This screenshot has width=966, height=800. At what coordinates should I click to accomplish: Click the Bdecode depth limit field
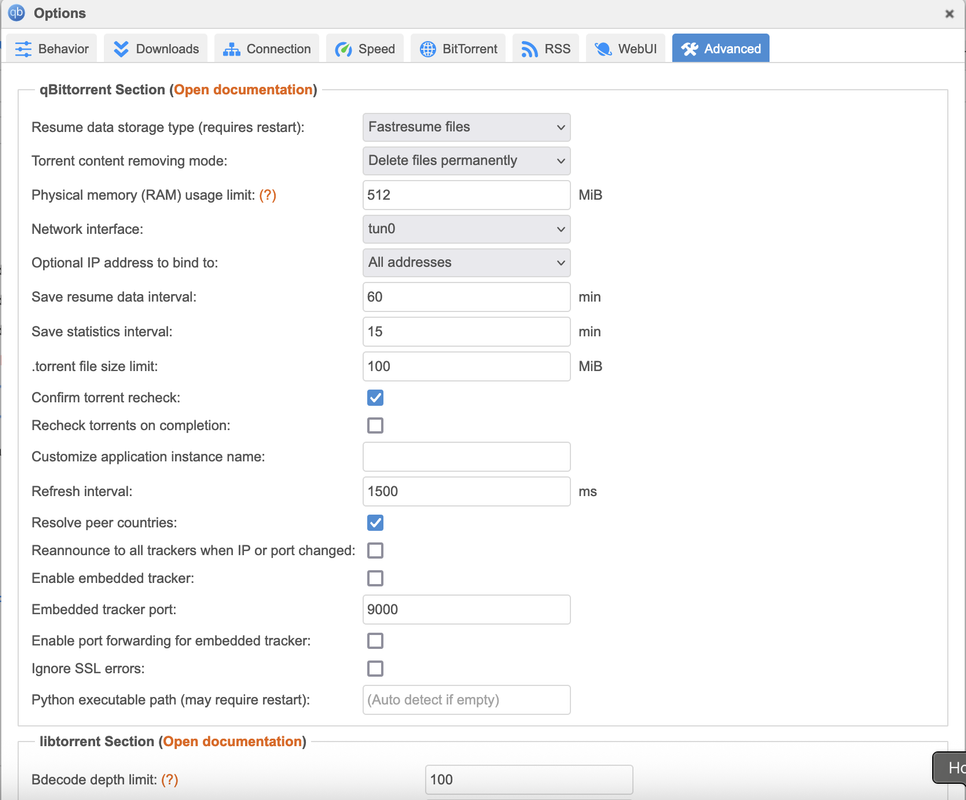click(529, 780)
